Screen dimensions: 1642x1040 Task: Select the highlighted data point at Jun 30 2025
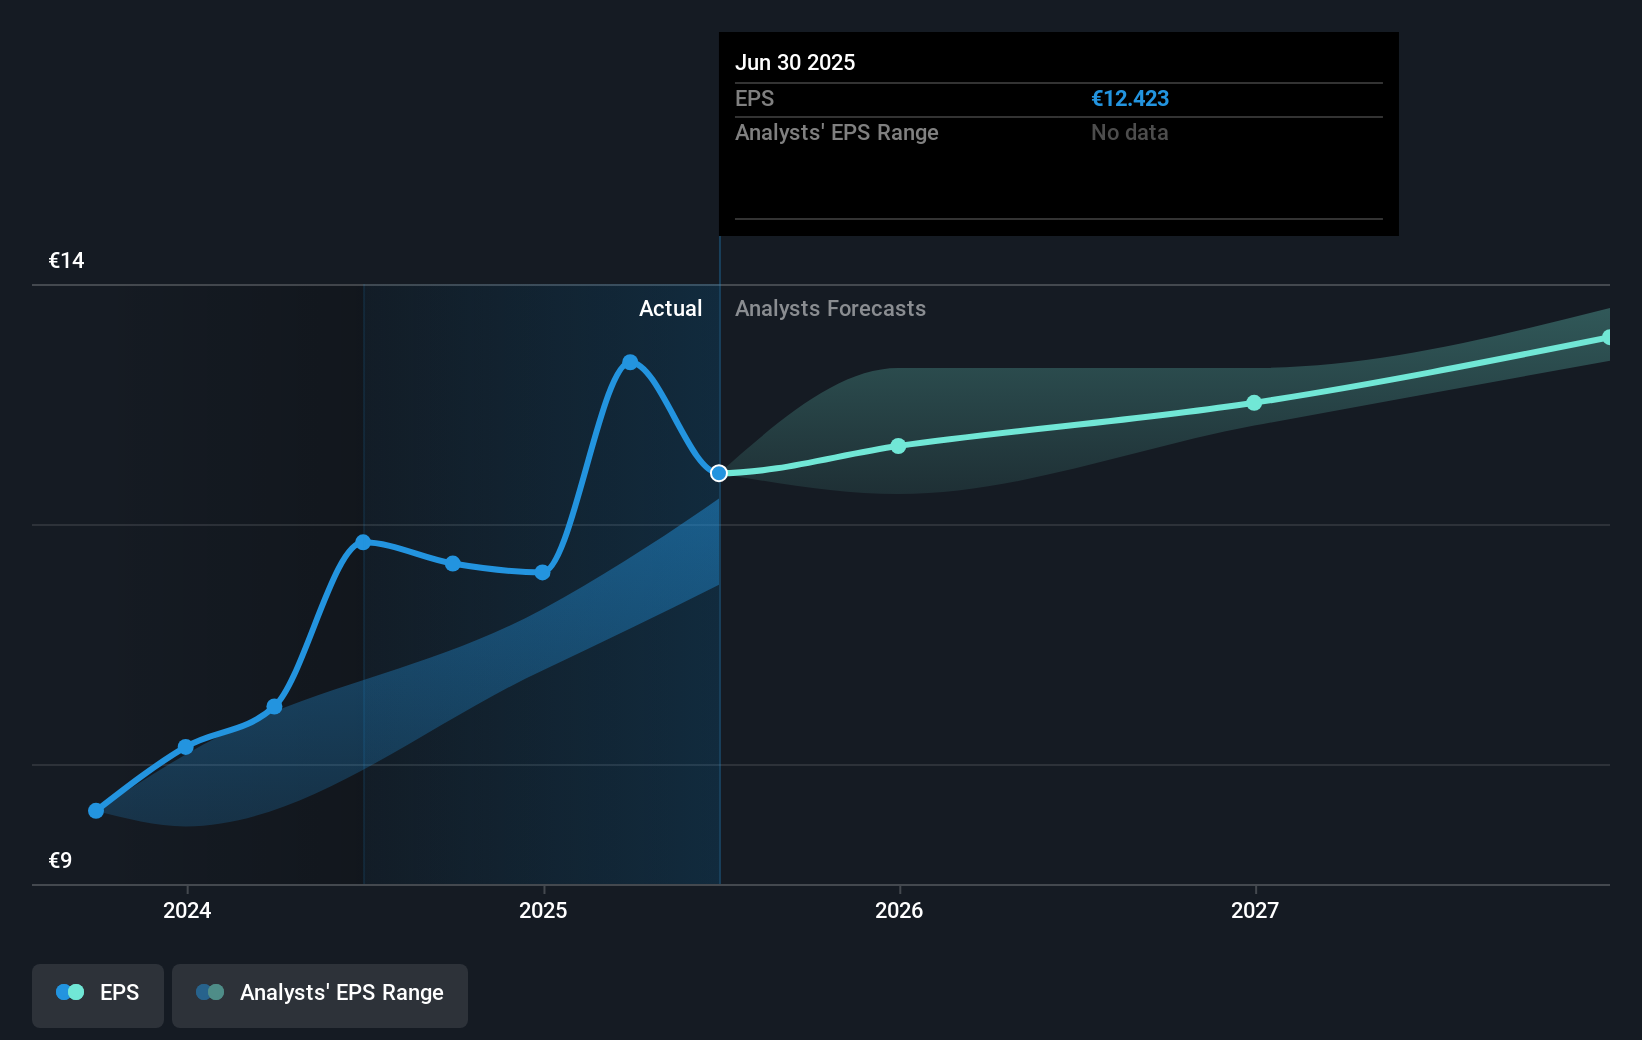(719, 474)
